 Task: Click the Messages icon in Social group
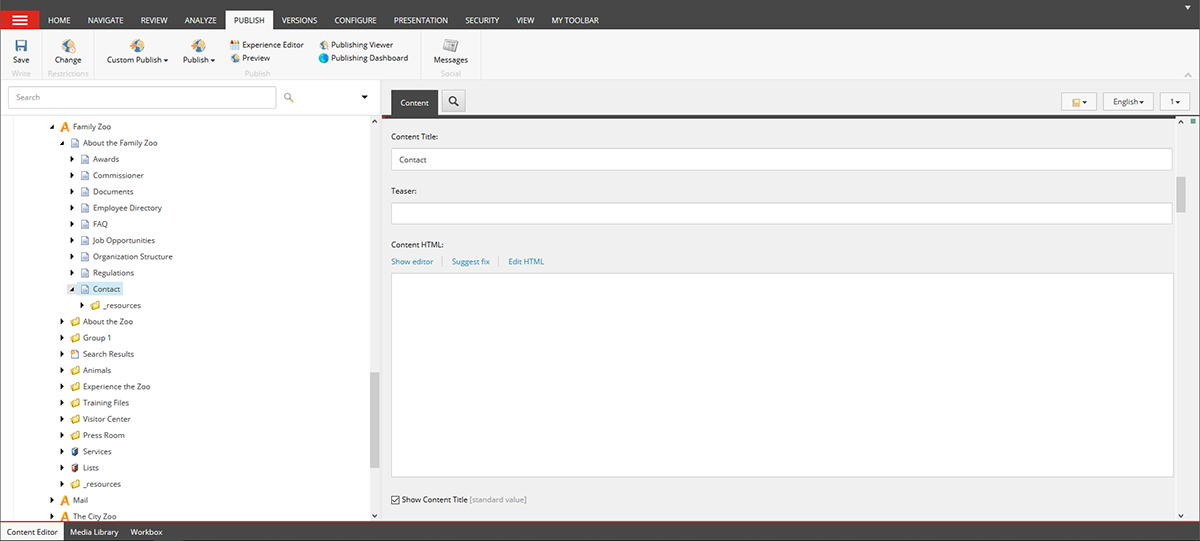450,46
